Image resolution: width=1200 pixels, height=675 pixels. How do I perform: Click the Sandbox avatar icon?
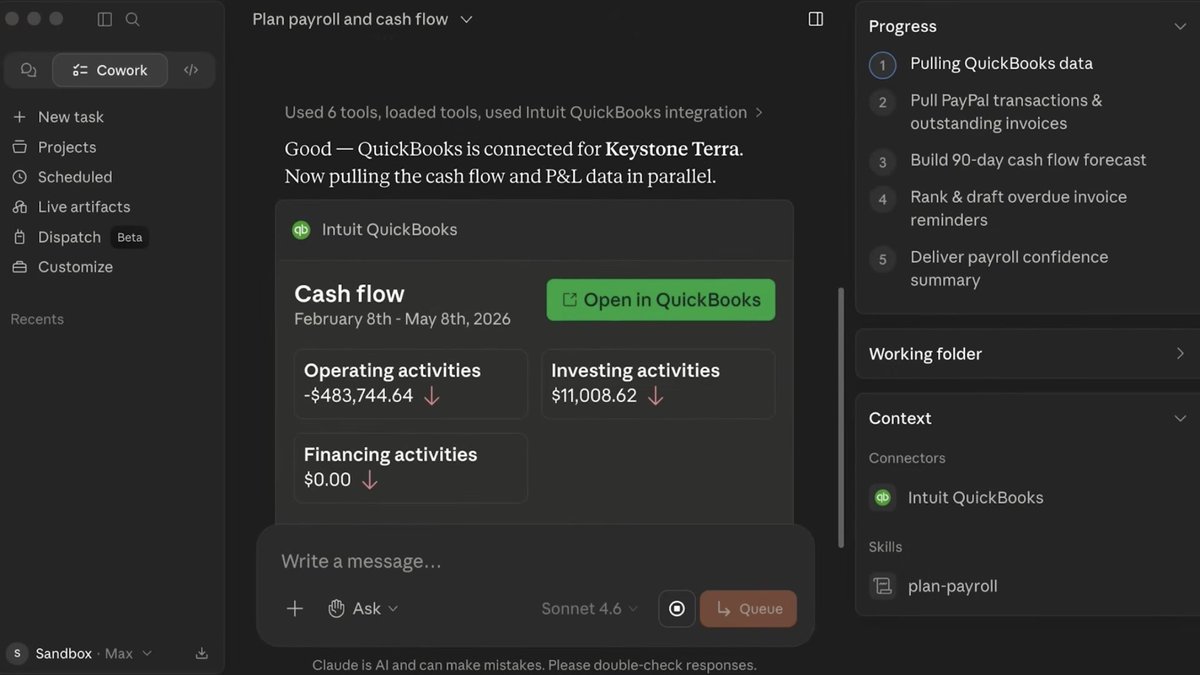pos(17,653)
